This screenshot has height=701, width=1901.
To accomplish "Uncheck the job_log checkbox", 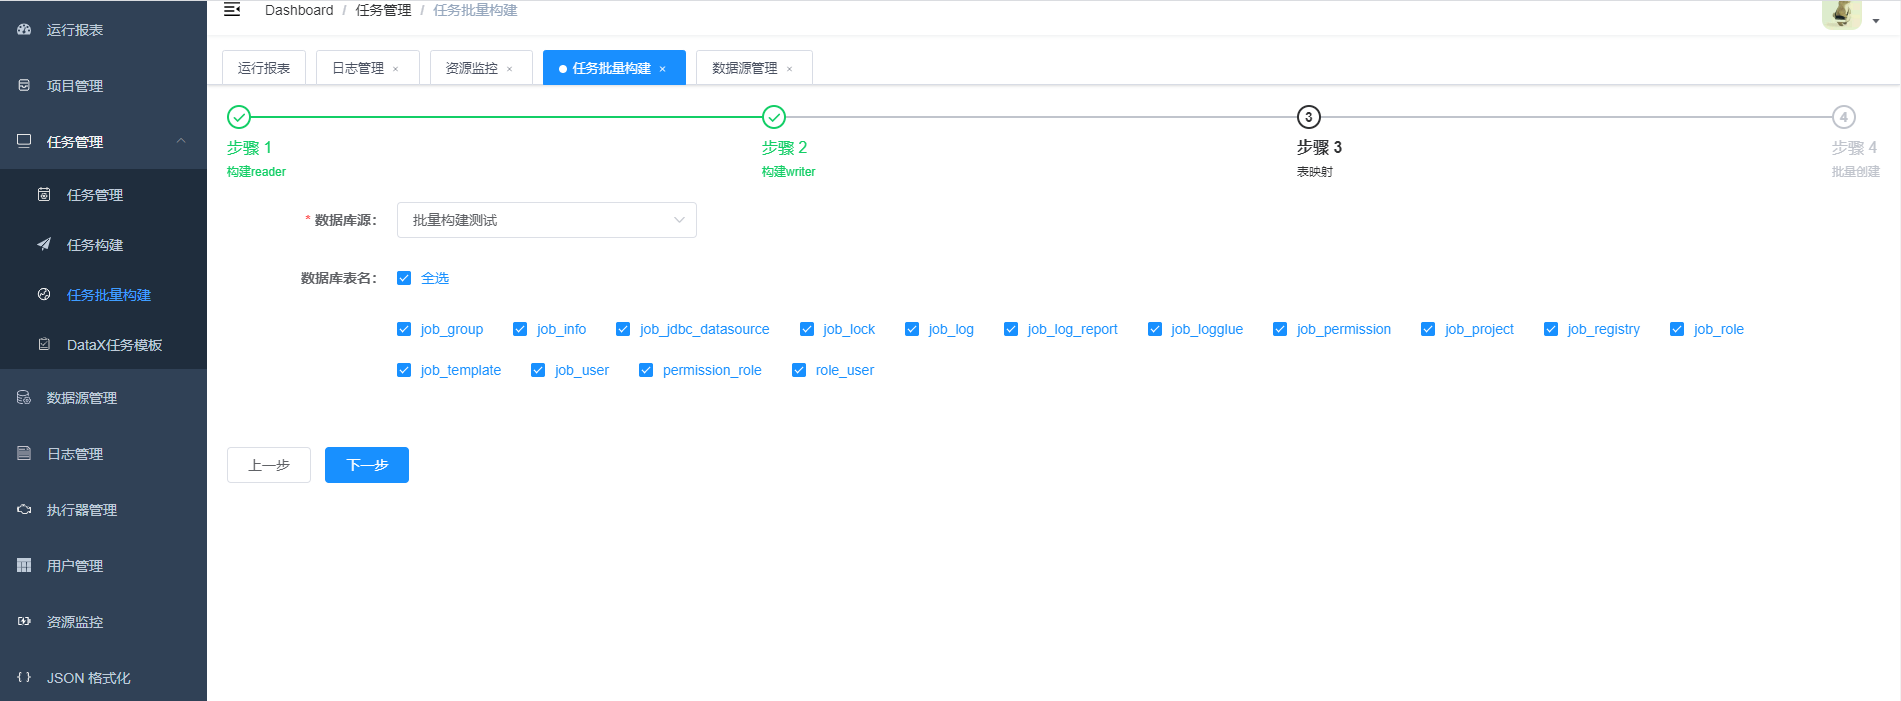I will coord(912,329).
